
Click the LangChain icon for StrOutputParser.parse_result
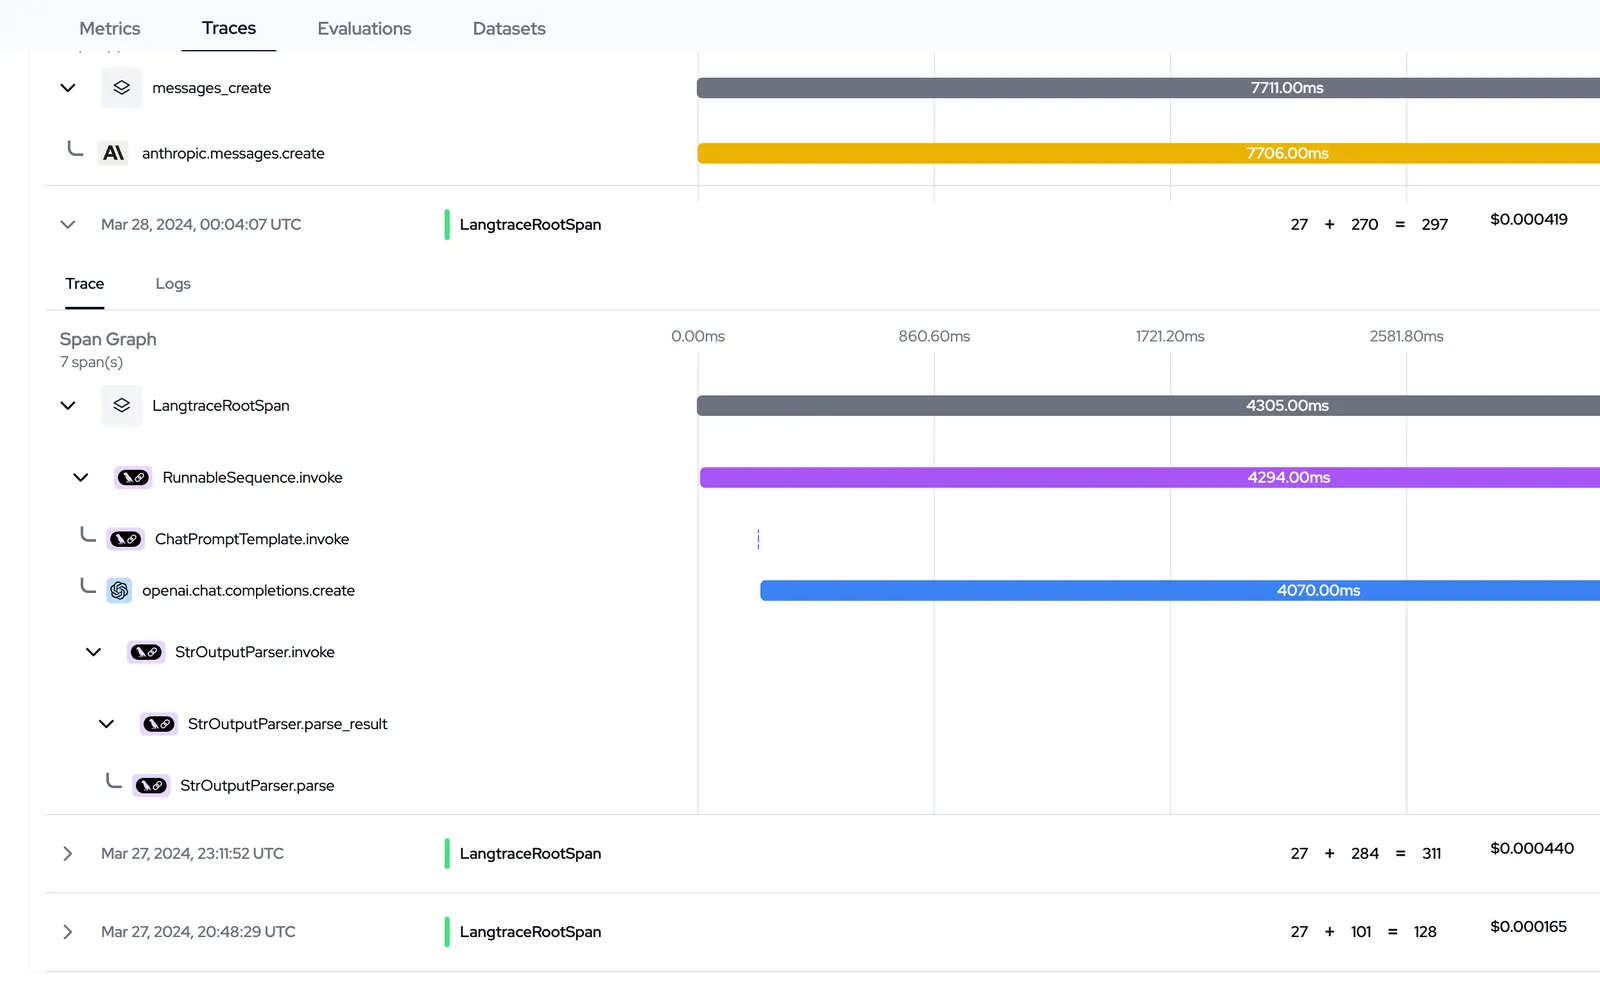coord(159,724)
